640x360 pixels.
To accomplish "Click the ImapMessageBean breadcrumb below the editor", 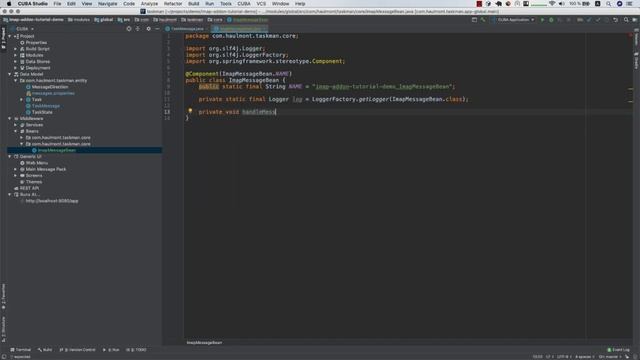I will click(204, 342).
